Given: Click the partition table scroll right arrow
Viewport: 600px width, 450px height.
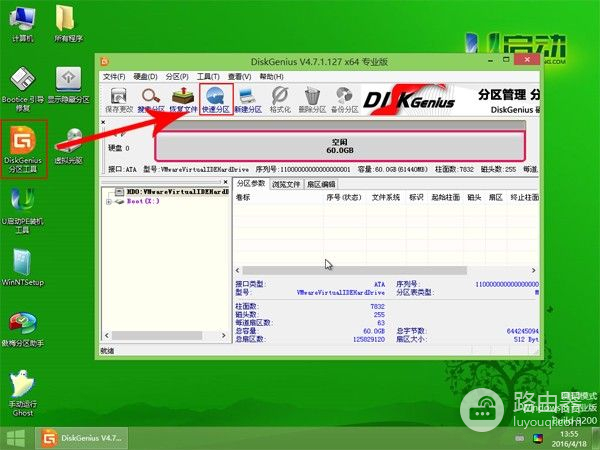Looking at the screenshot, I should coord(533,270).
